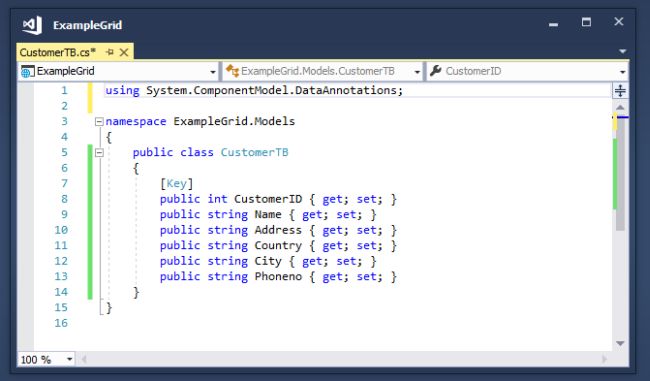Click the 'Country' property on line 11
This screenshot has height=381, width=650.
click(x=278, y=245)
